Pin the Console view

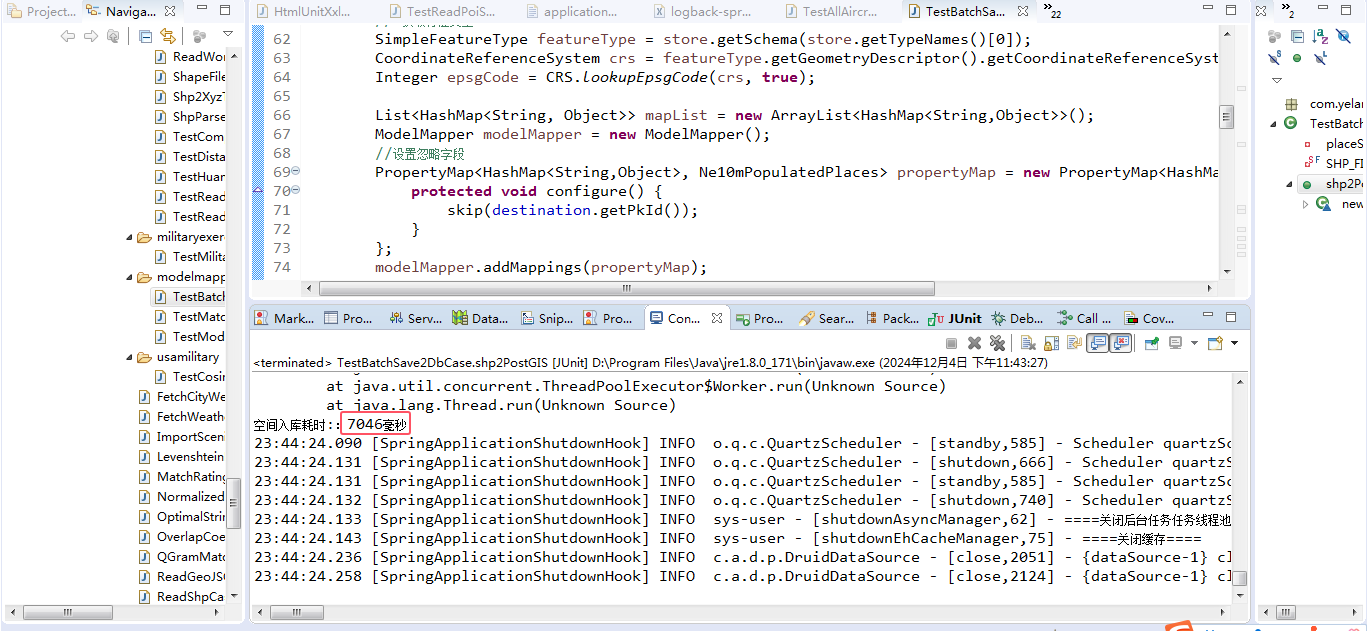point(1151,343)
